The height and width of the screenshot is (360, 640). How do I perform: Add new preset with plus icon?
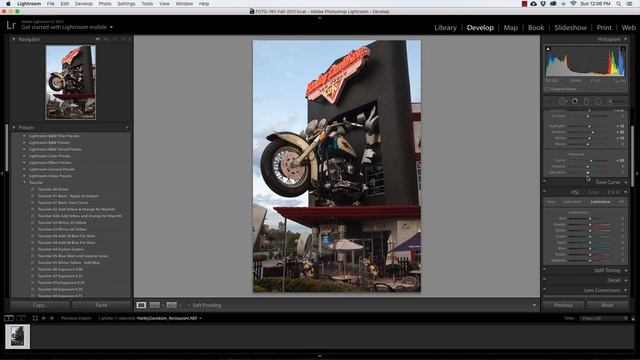coord(127,128)
